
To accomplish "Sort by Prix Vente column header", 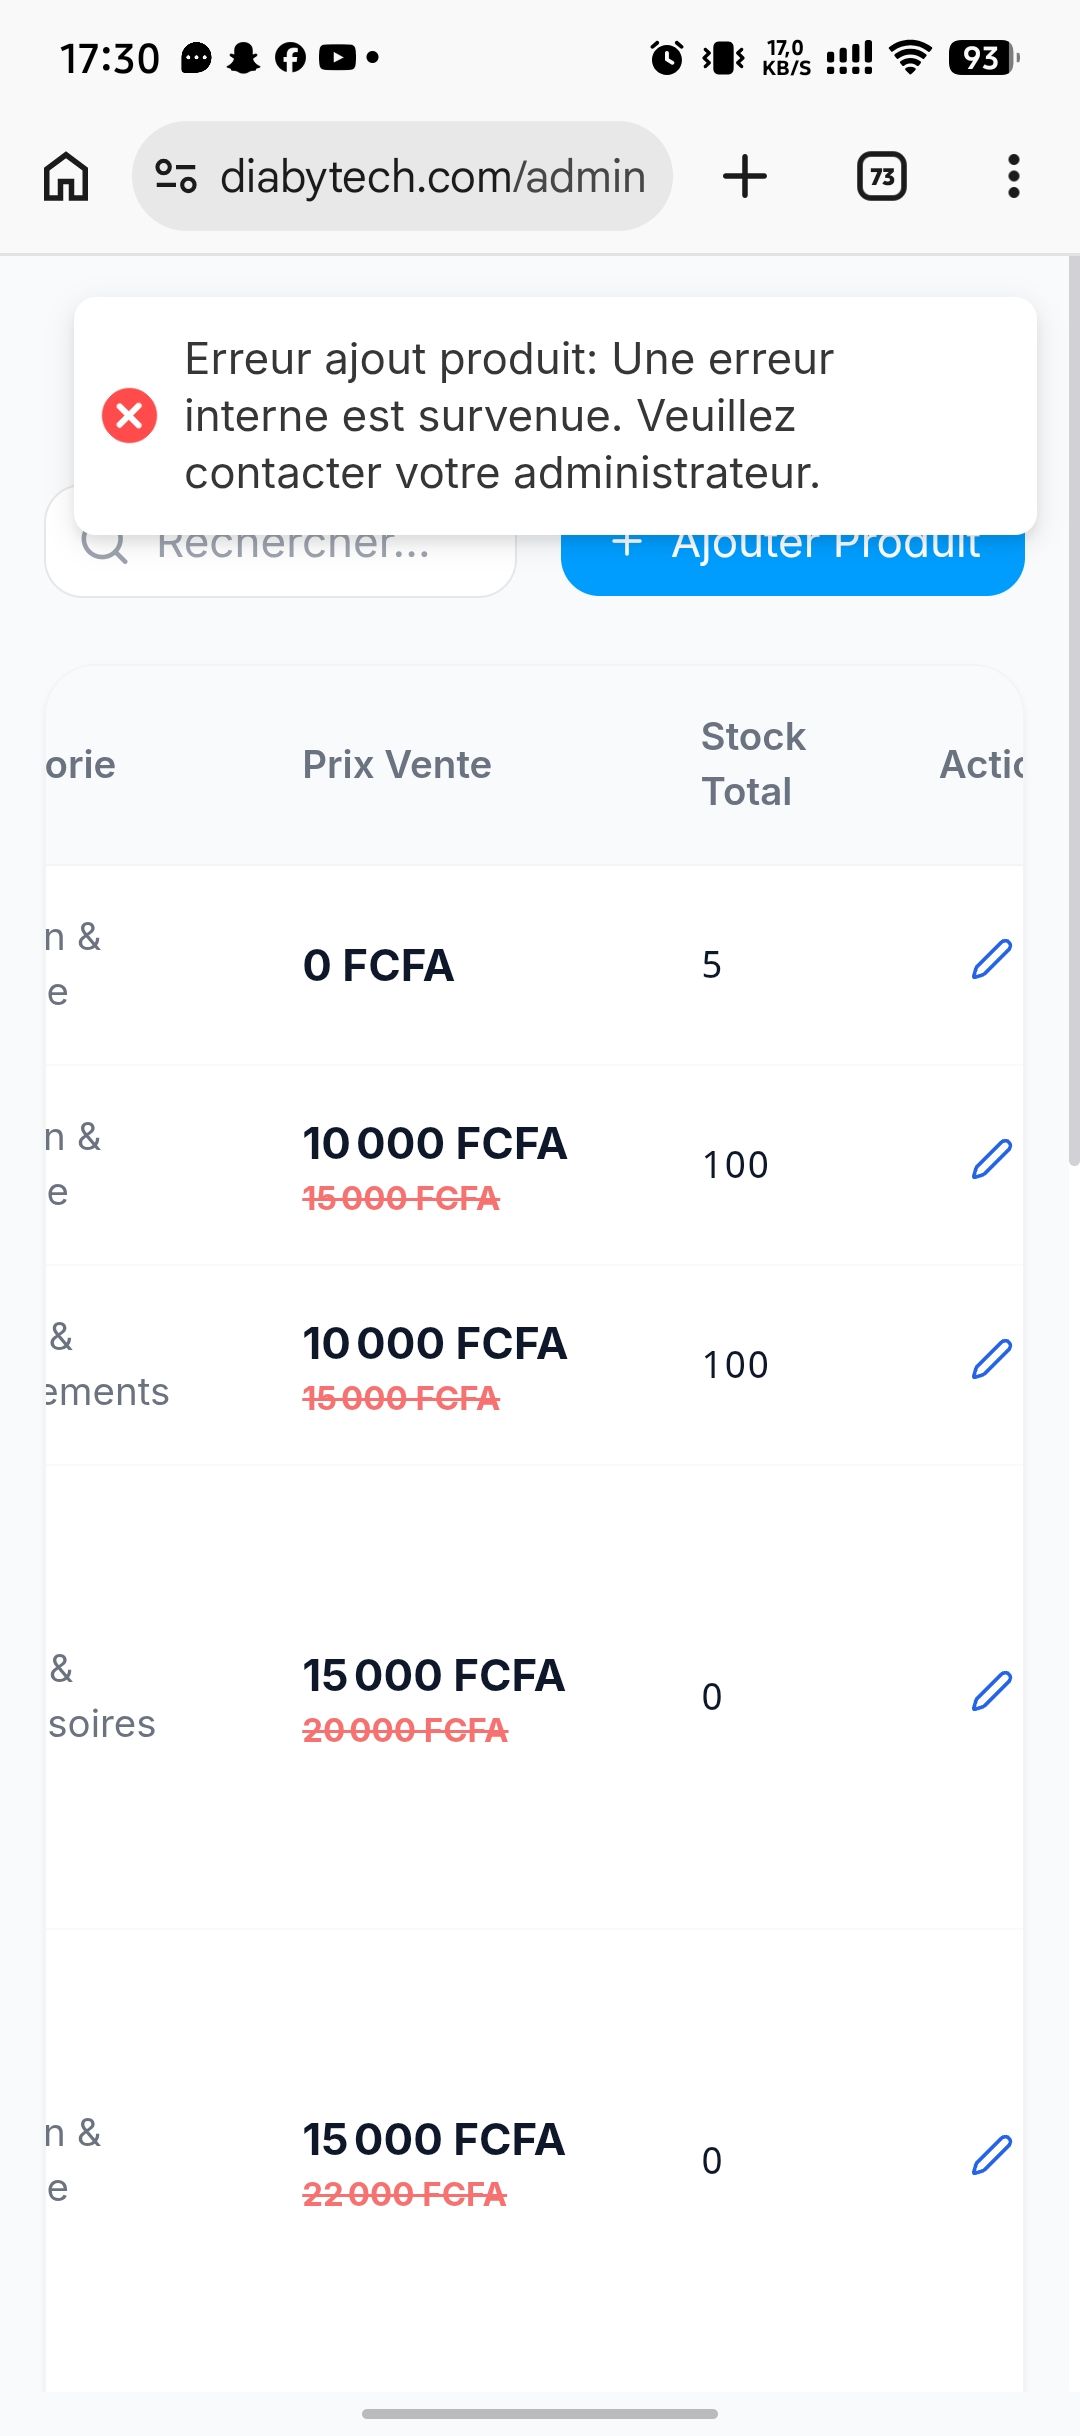I will (397, 765).
